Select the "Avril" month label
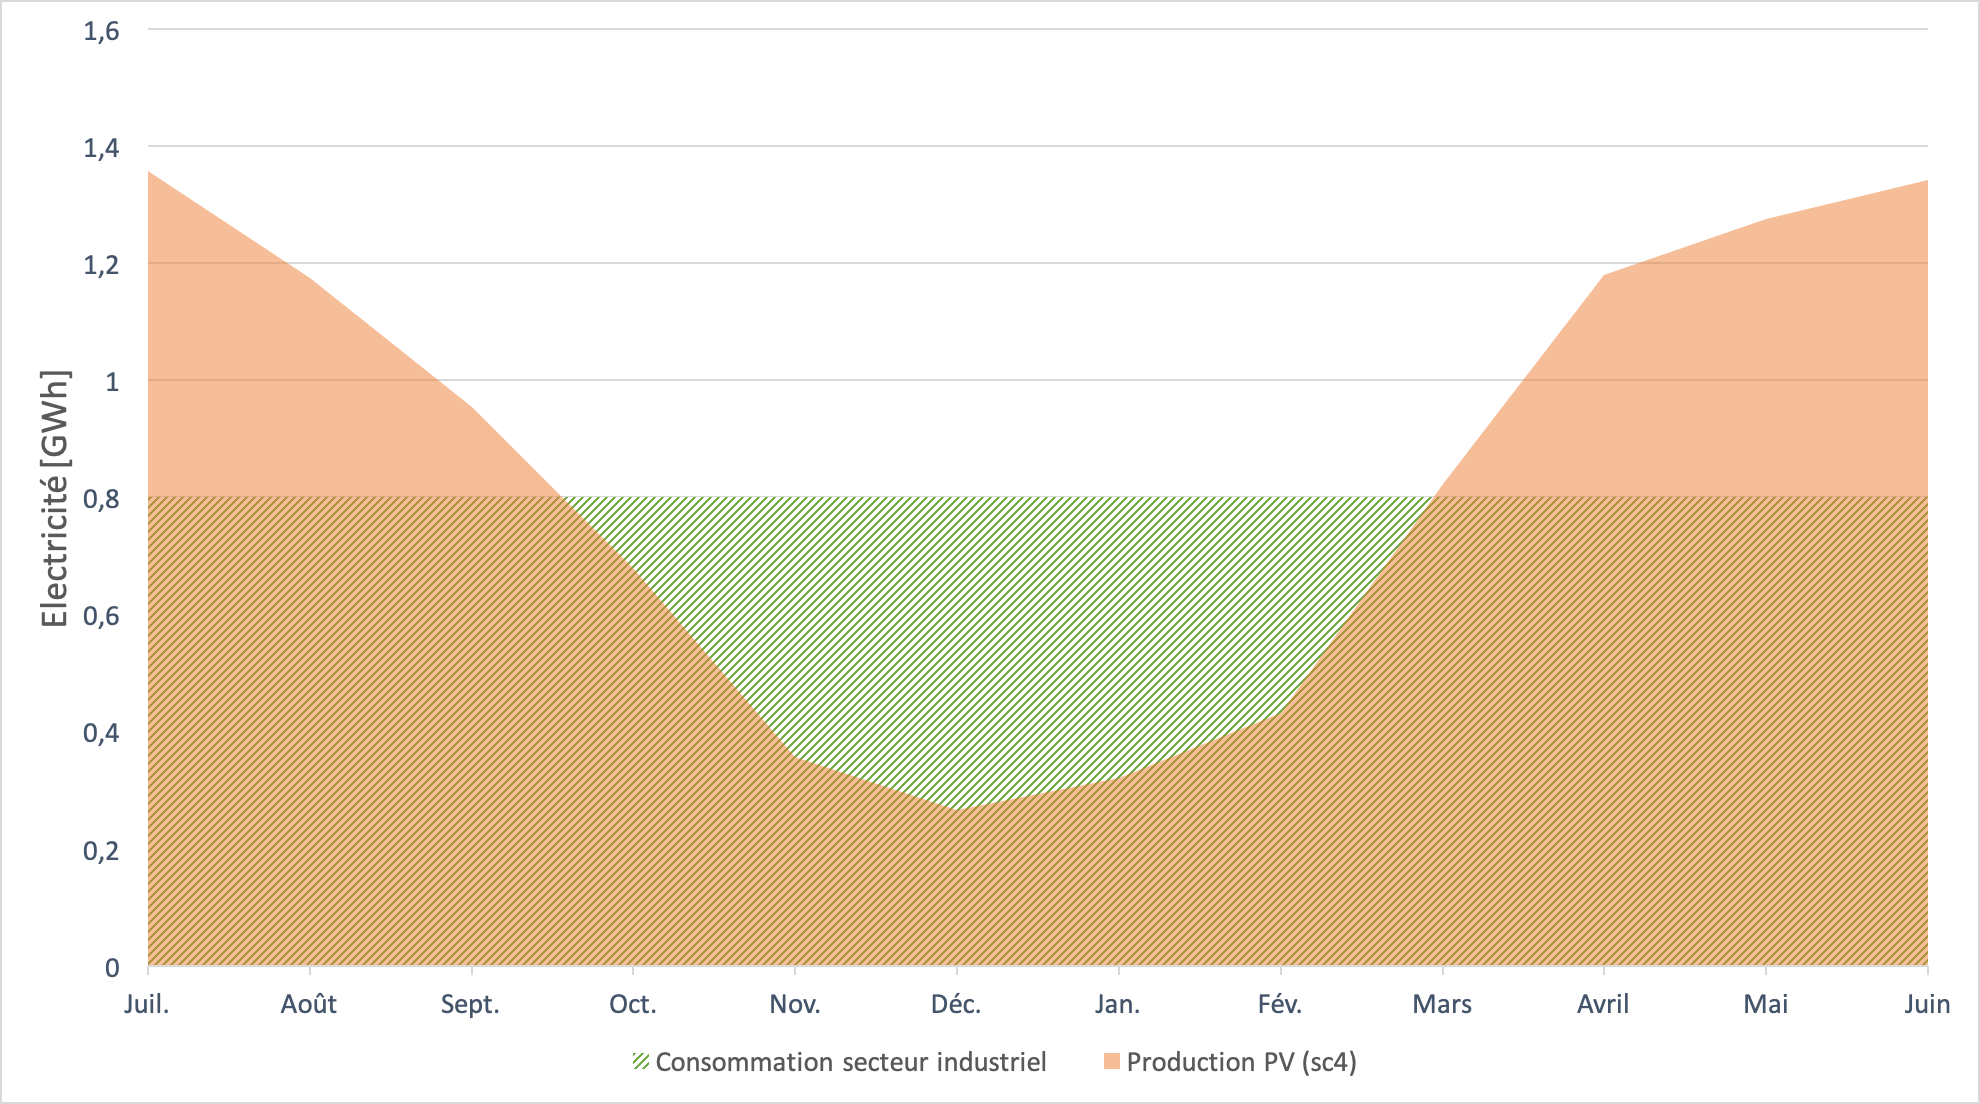The width and height of the screenshot is (1980, 1104). 1603,1004
